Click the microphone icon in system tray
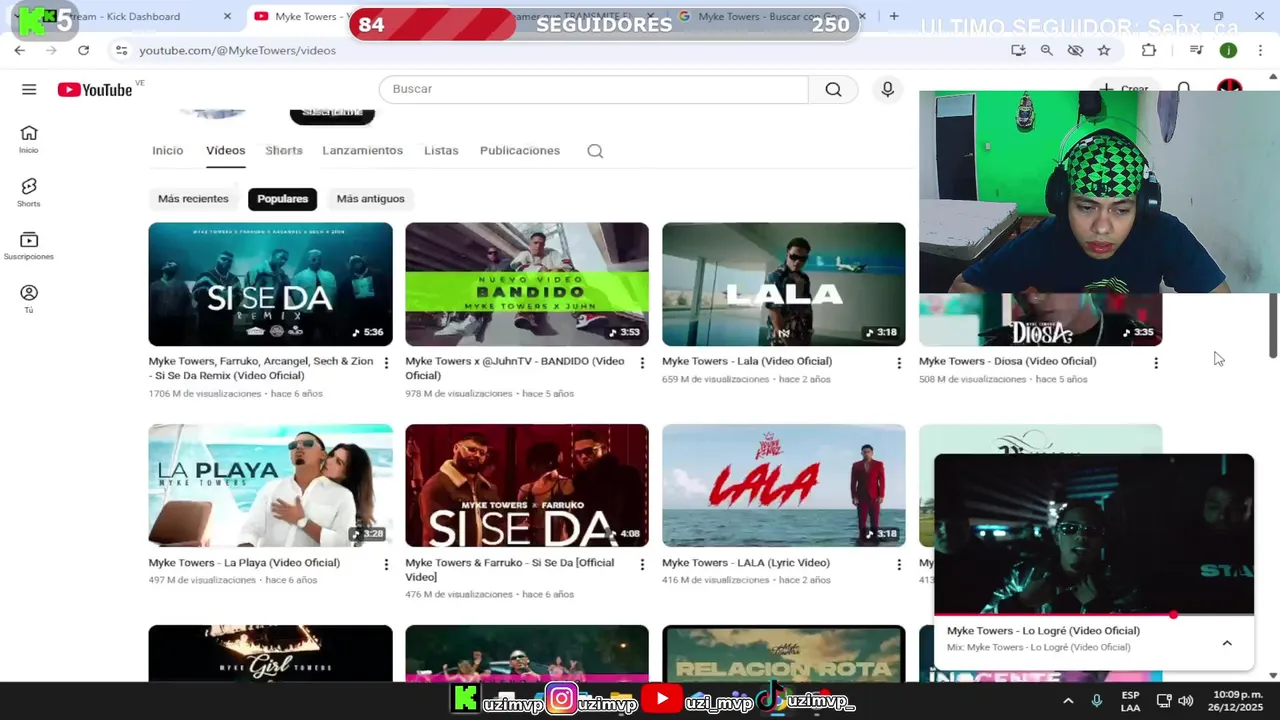The height and width of the screenshot is (720, 1280). (1097, 700)
